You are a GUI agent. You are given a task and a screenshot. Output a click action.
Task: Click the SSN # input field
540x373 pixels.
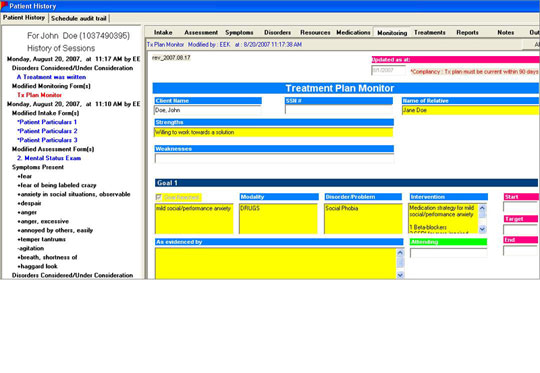click(339, 110)
